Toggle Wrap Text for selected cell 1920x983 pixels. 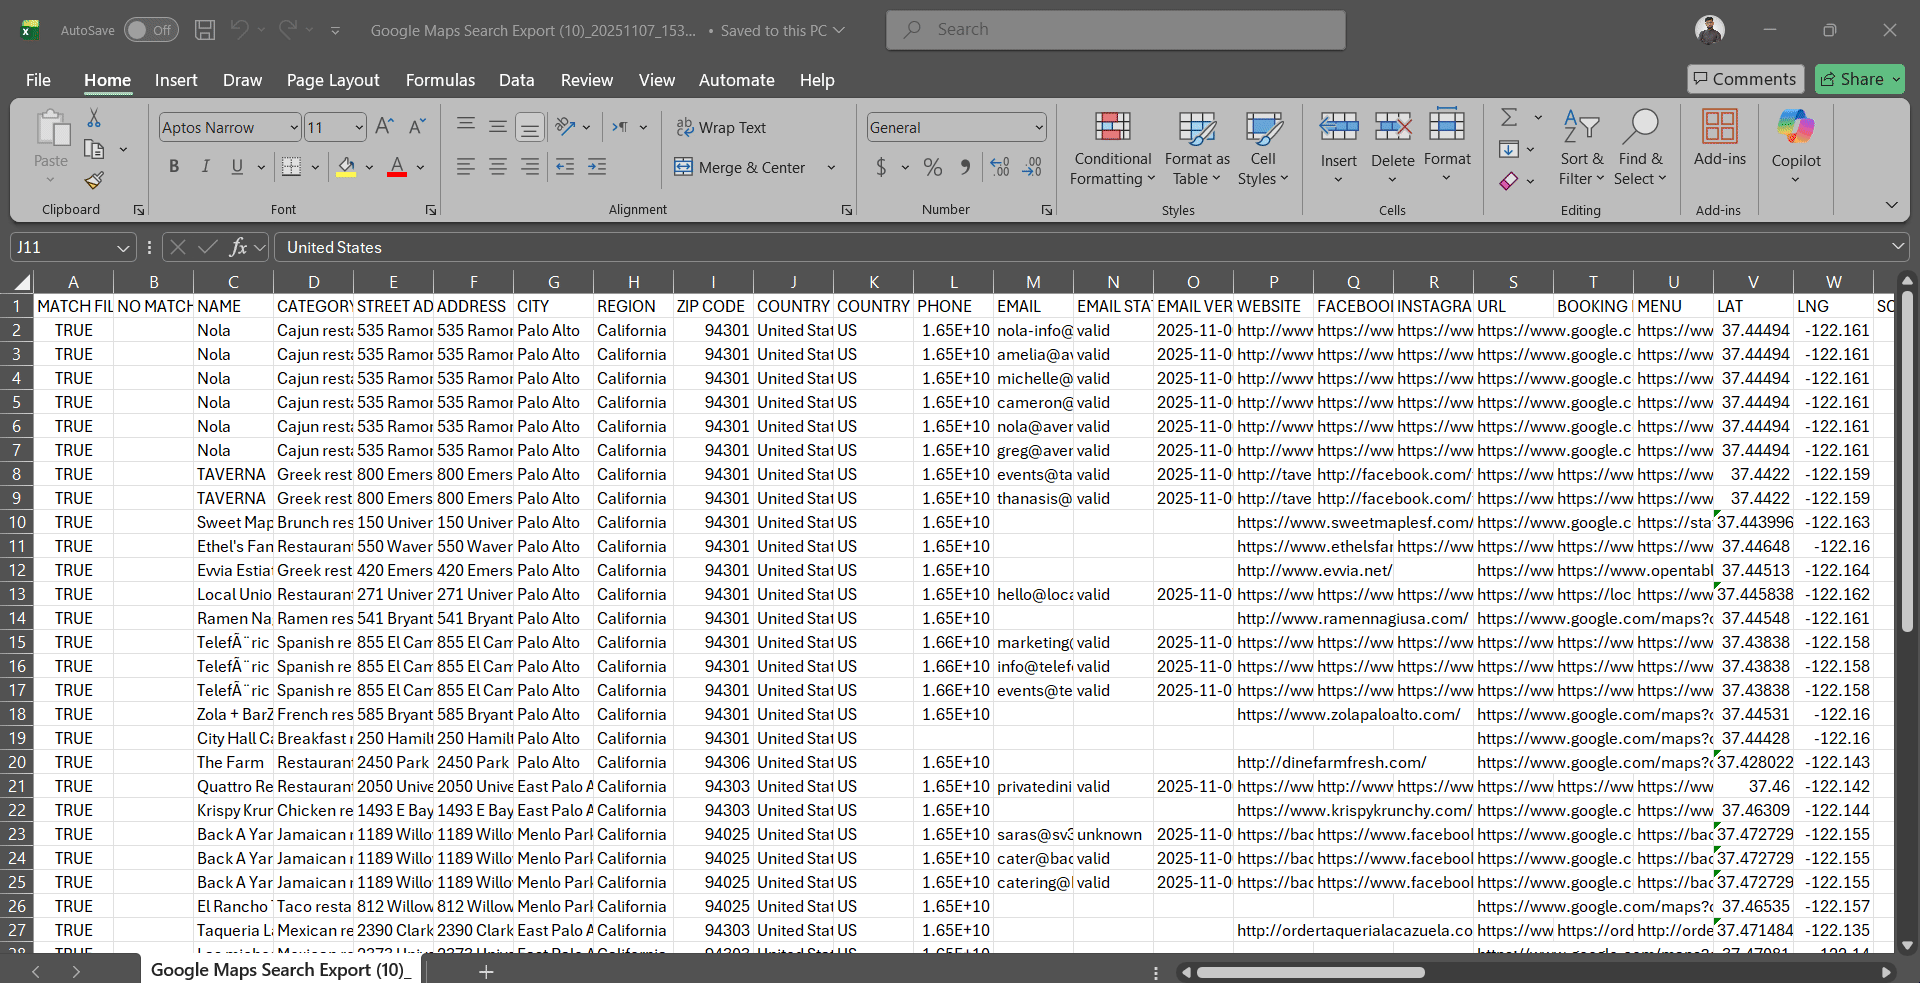[x=721, y=127]
